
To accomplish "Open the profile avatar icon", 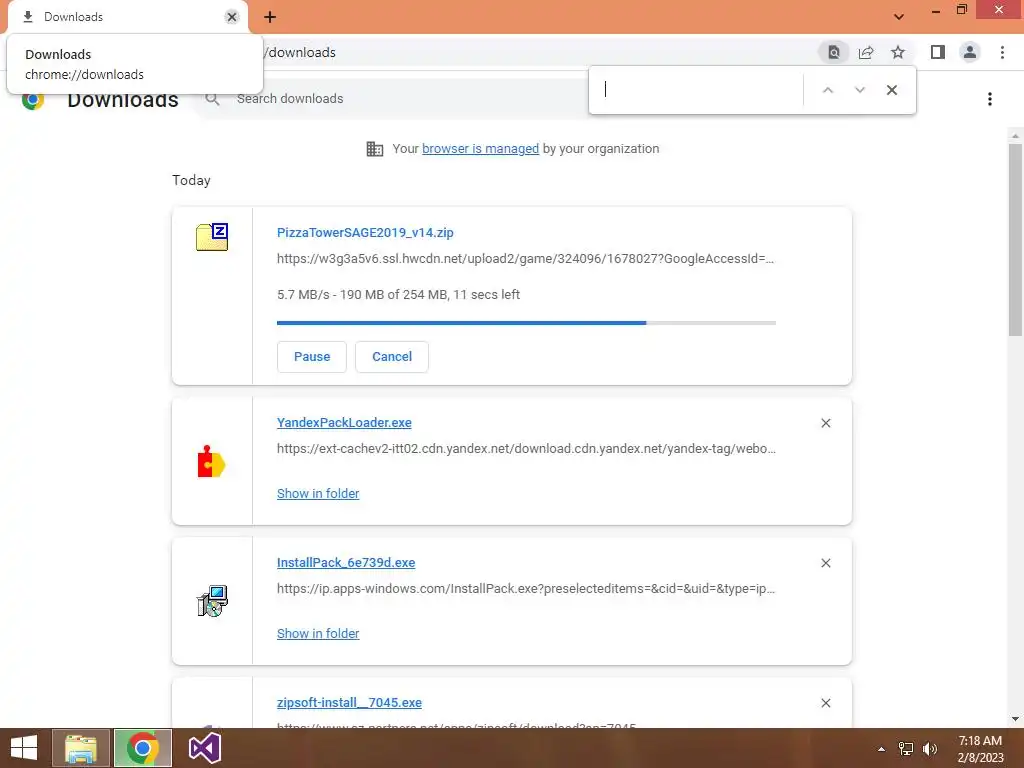I will pos(970,52).
